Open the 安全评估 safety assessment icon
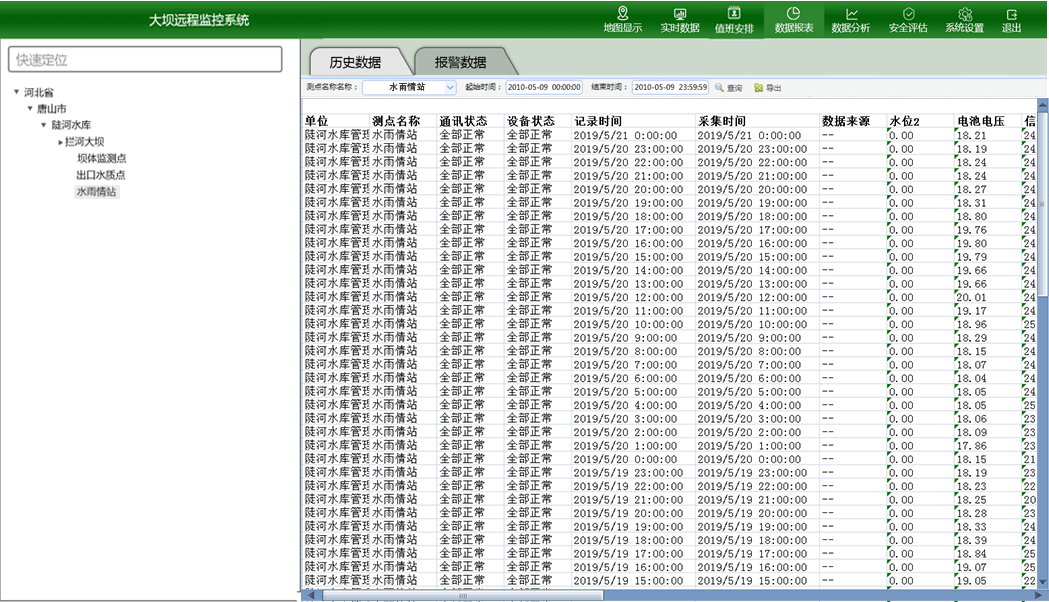 908,19
